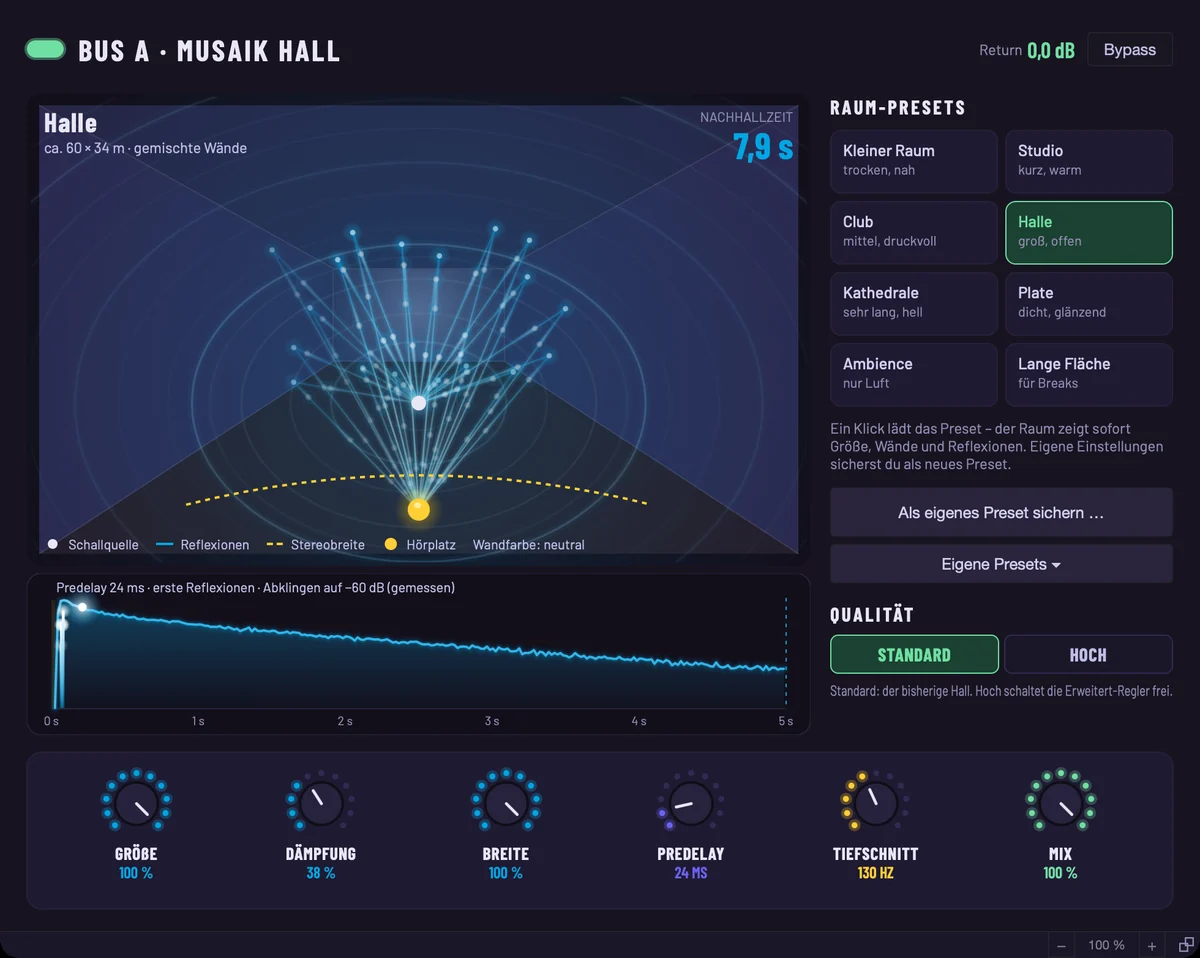Click the Bypass button

pyautogui.click(x=1130, y=50)
